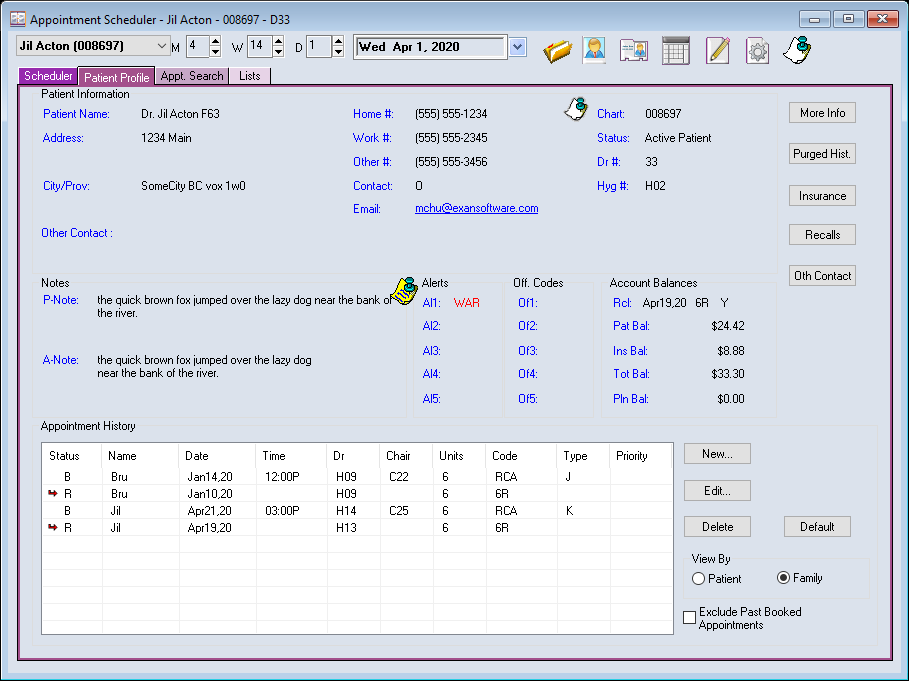Click the pinned note icon beside Chart
The width and height of the screenshot is (909, 681).
click(576, 109)
